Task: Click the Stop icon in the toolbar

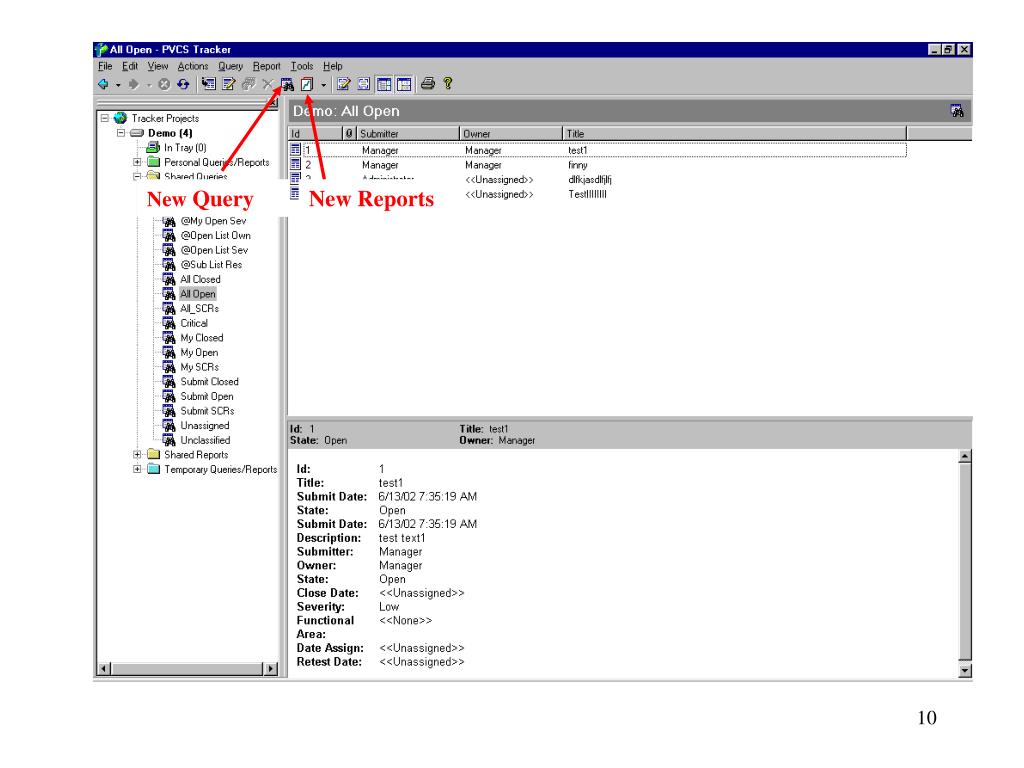Action: (165, 84)
